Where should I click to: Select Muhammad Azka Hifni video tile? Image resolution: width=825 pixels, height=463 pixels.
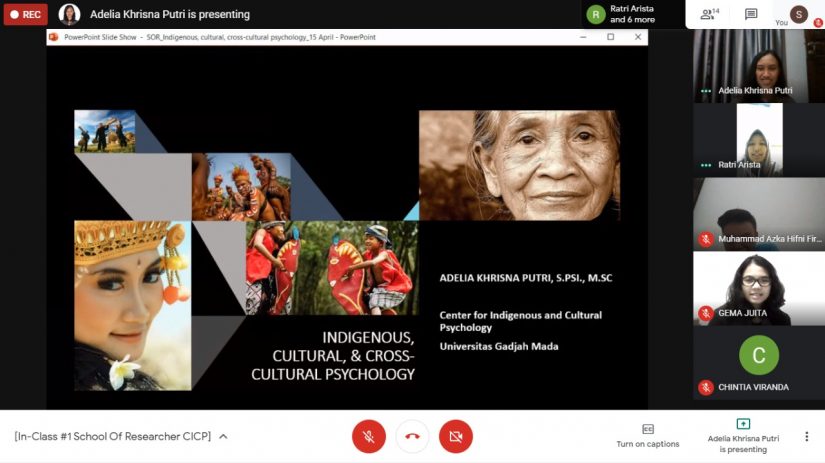point(758,213)
